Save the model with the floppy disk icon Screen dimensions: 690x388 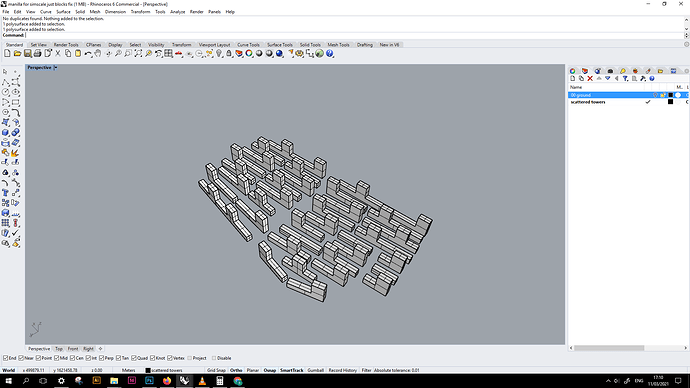pyautogui.click(x=27, y=53)
